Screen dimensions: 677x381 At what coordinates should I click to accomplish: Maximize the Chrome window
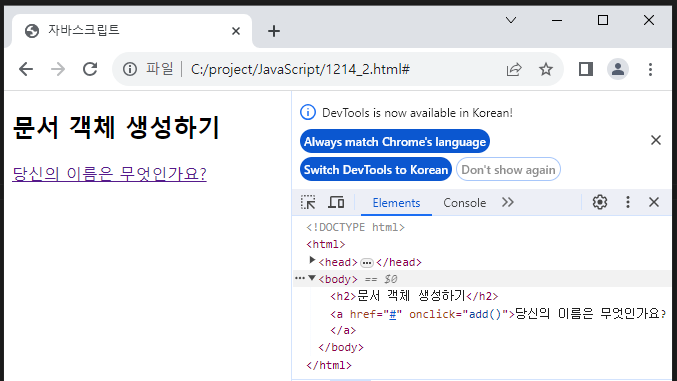coord(603,20)
